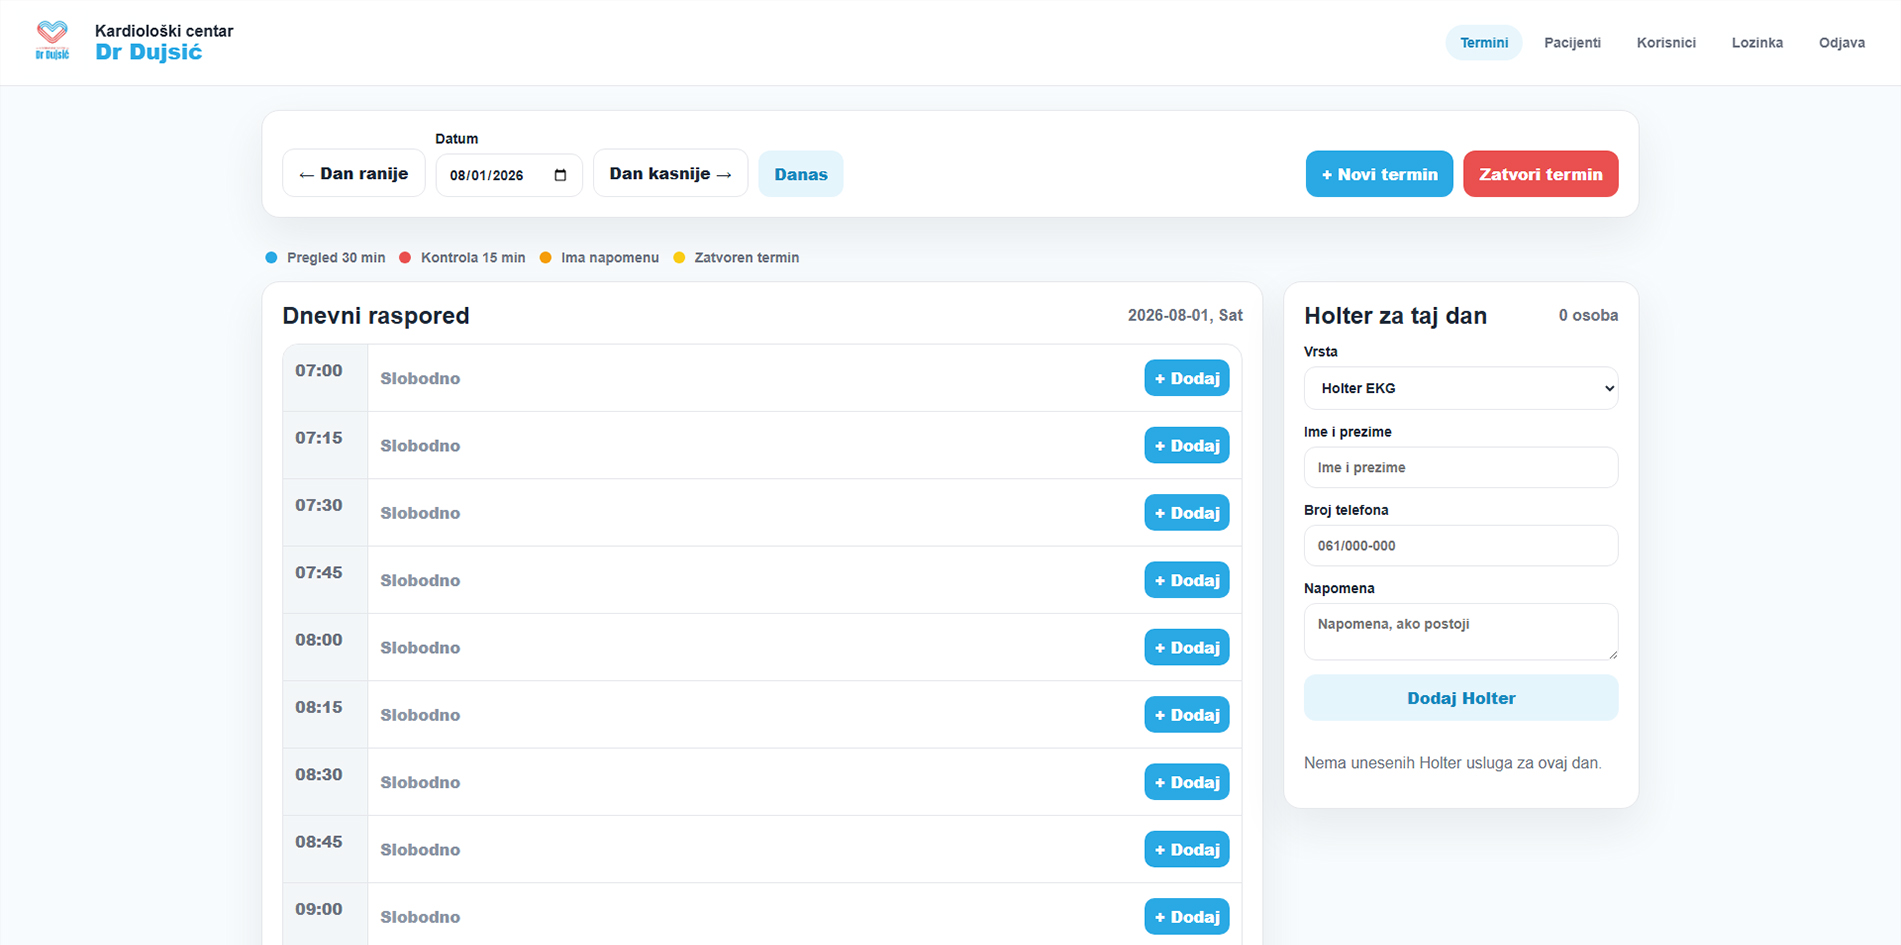Open the calendar picker icon in Datum
Image resolution: width=1901 pixels, height=945 pixels.
coord(560,175)
